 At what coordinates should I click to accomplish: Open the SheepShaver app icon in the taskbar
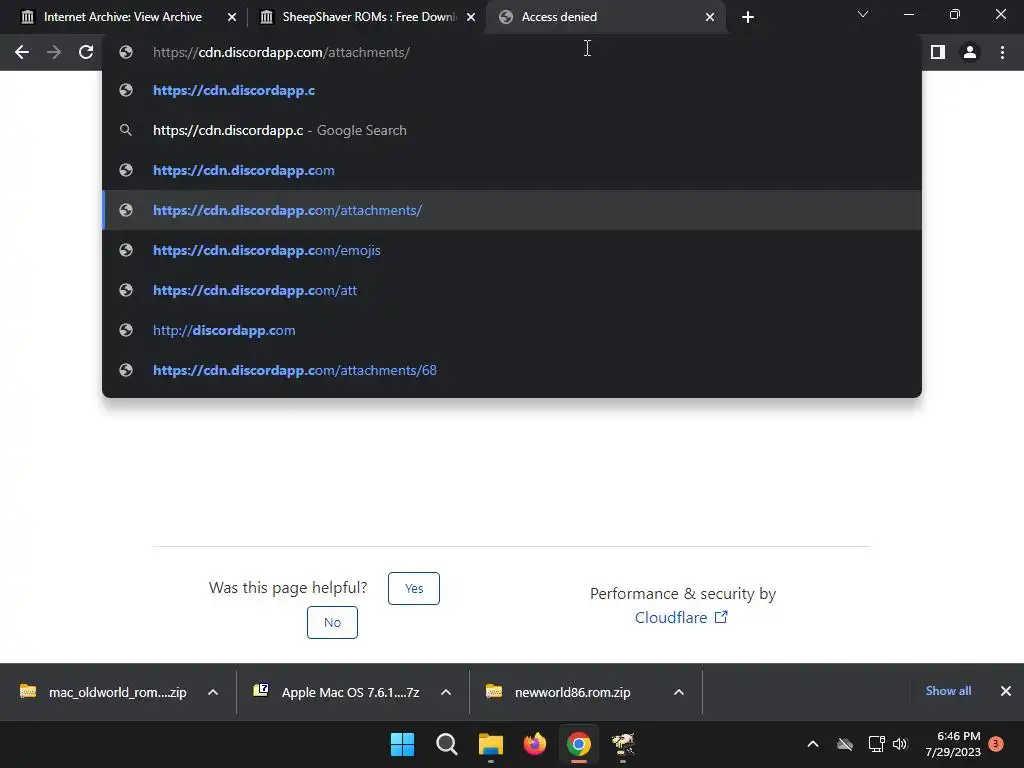point(623,744)
